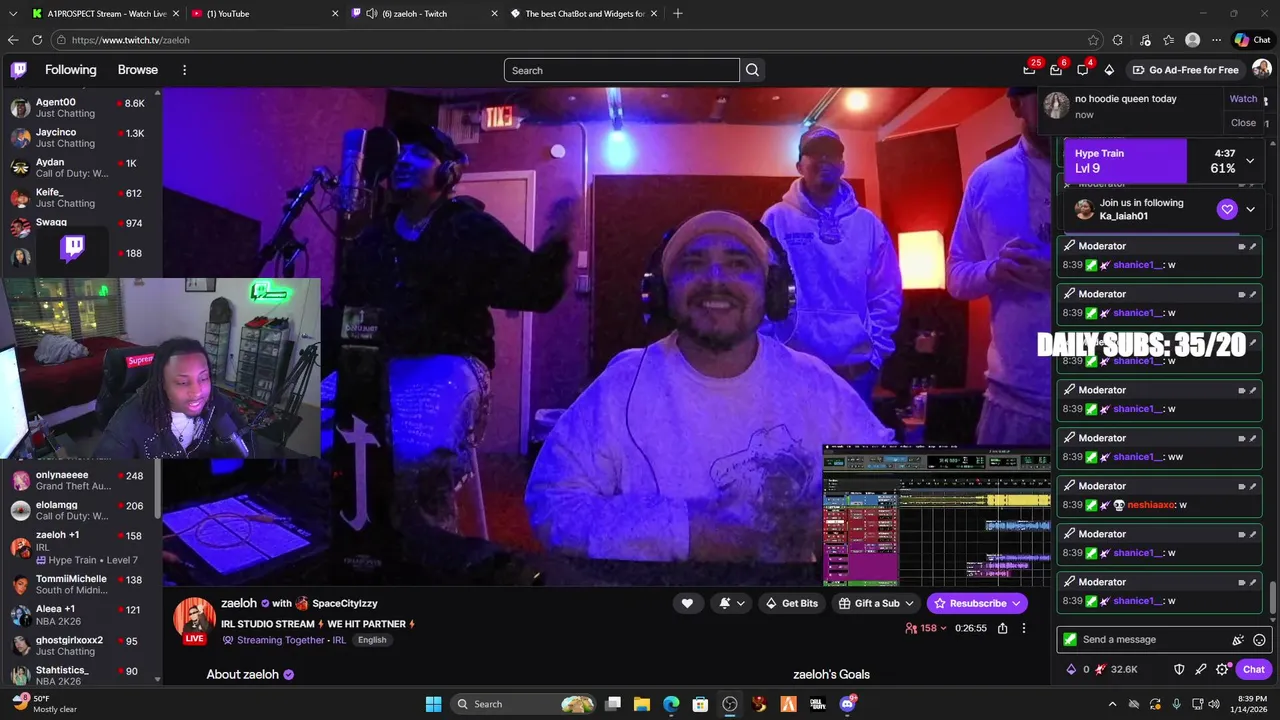
Task: Click the search magnifier button
Action: [x=753, y=70]
